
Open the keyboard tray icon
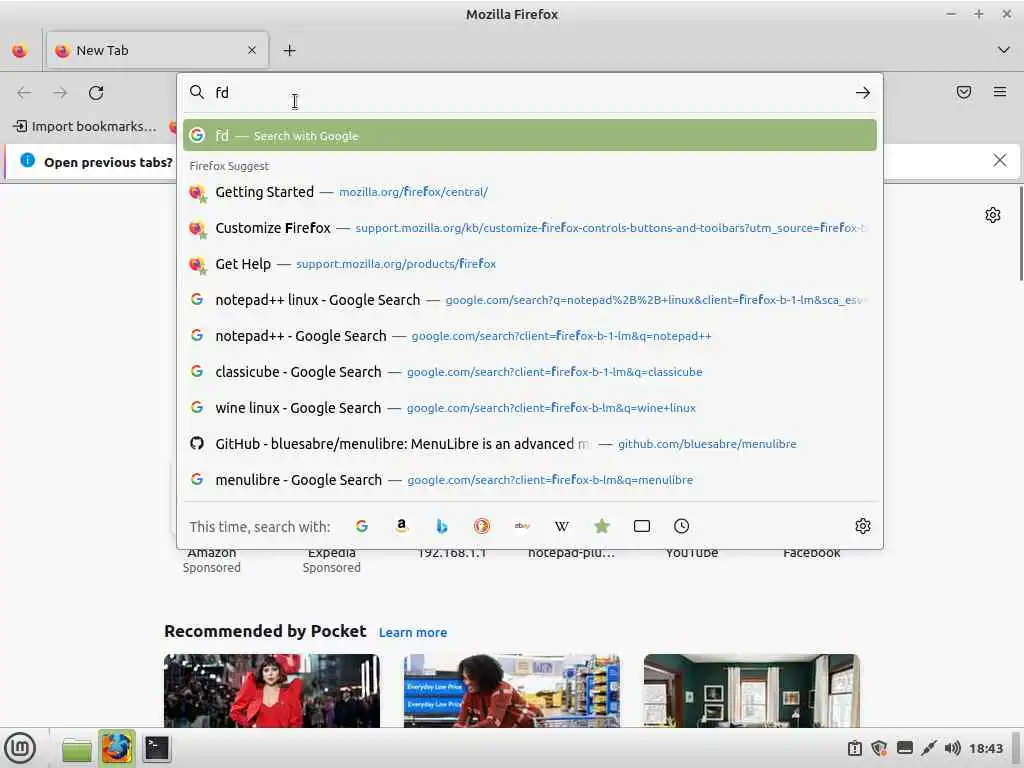click(x=904, y=748)
